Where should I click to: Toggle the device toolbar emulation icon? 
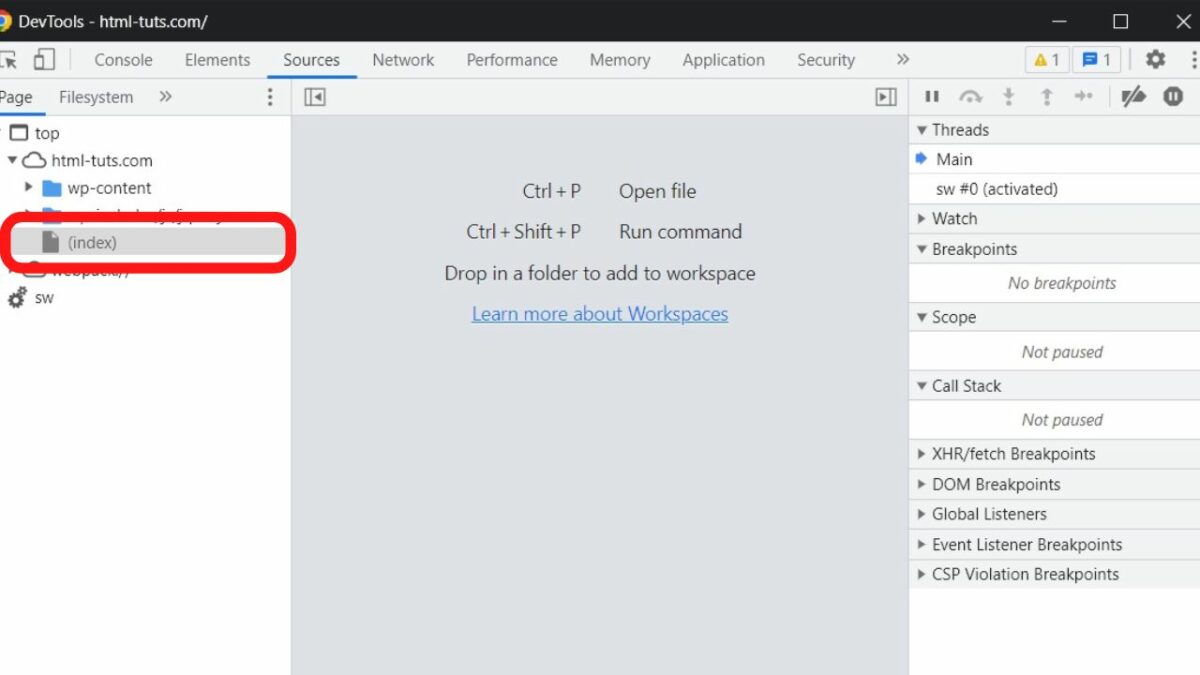[x=42, y=60]
